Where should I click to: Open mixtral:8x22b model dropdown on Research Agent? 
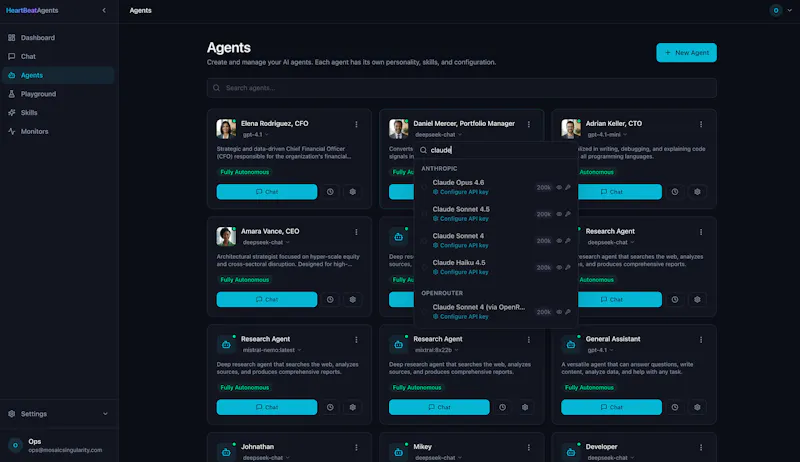437,350
